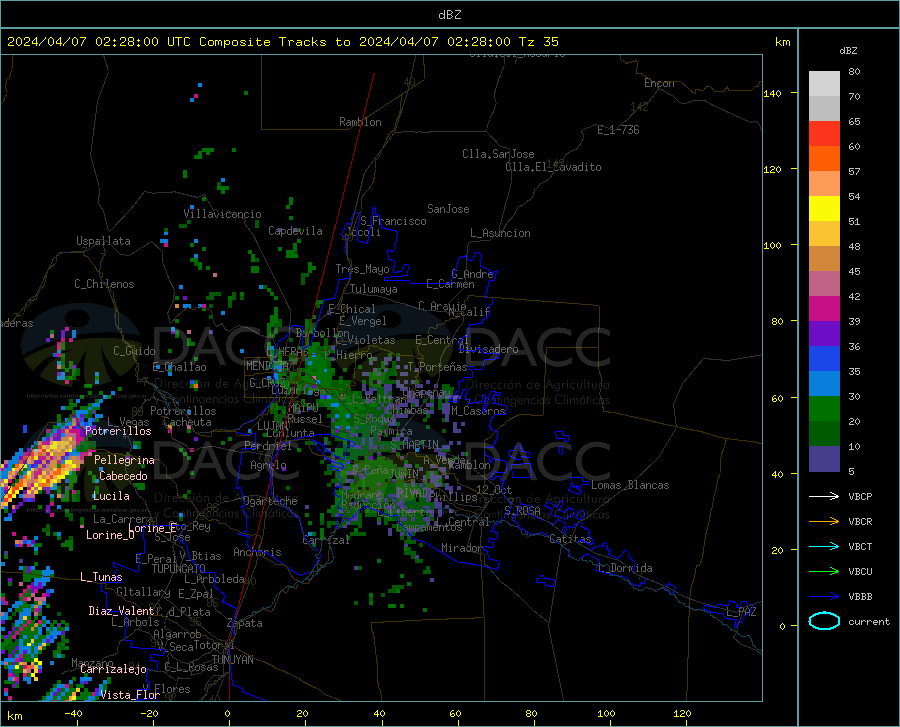The width and height of the screenshot is (900, 727).
Task: Click the C_Chilenos map label
Action: (x=104, y=284)
